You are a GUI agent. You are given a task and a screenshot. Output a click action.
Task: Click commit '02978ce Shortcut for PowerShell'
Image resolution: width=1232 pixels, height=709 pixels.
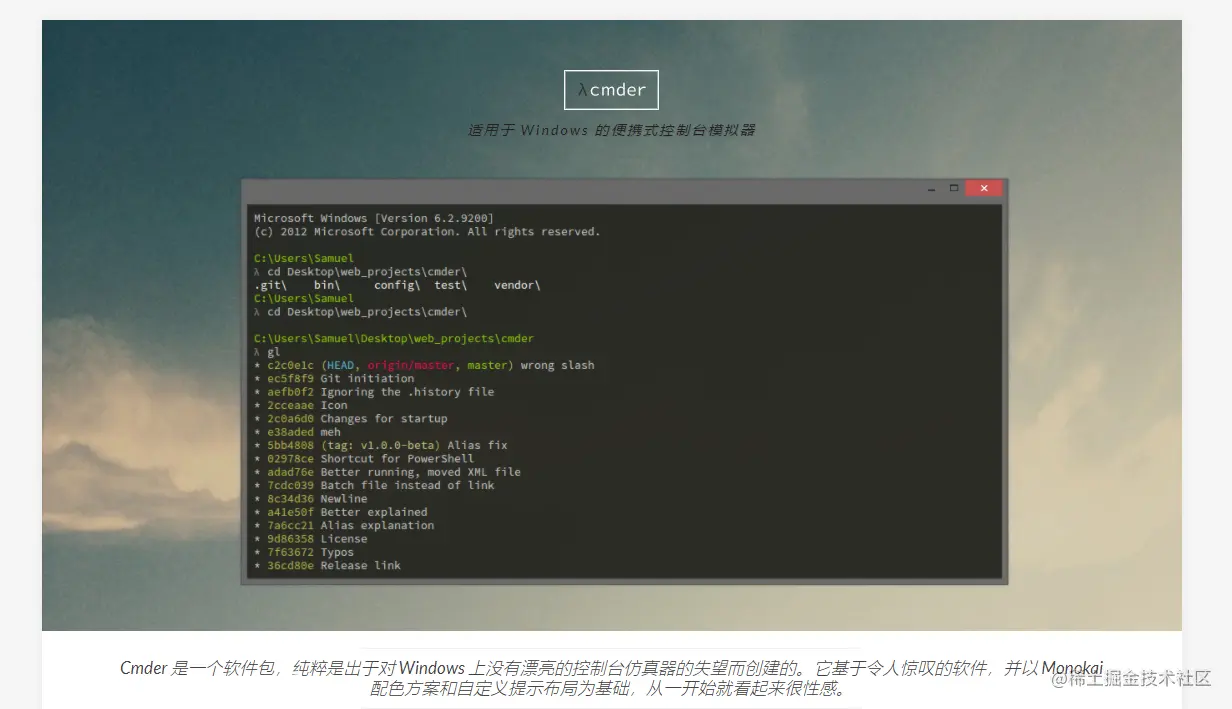pyautogui.click(x=364, y=459)
